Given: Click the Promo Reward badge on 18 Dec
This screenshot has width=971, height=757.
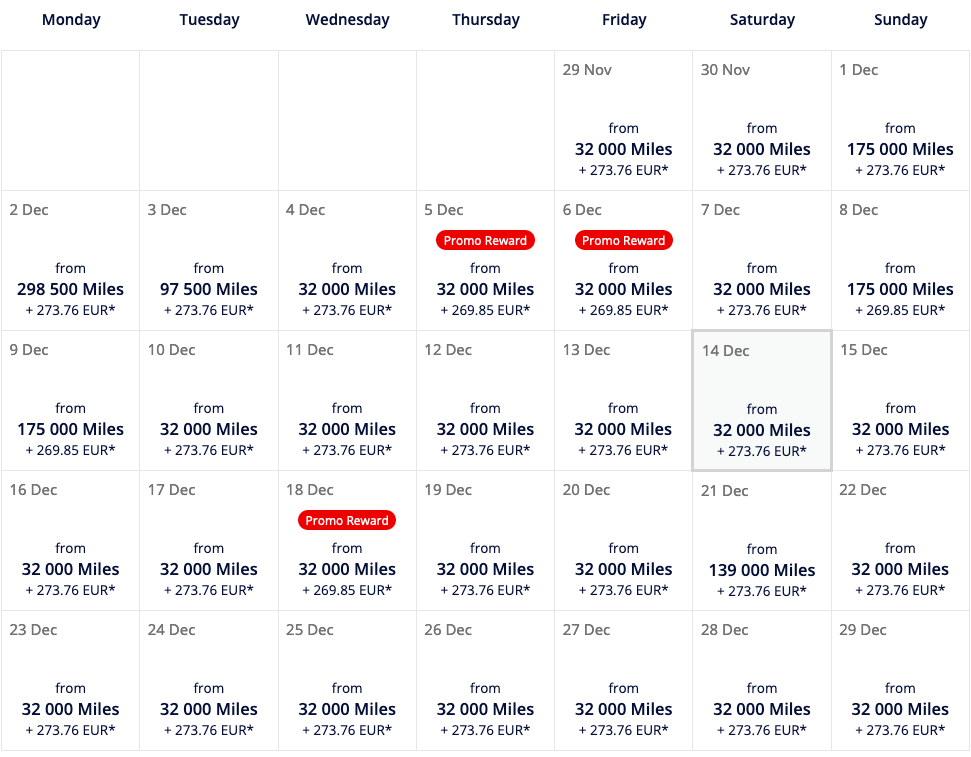Looking at the screenshot, I should tap(347, 520).
